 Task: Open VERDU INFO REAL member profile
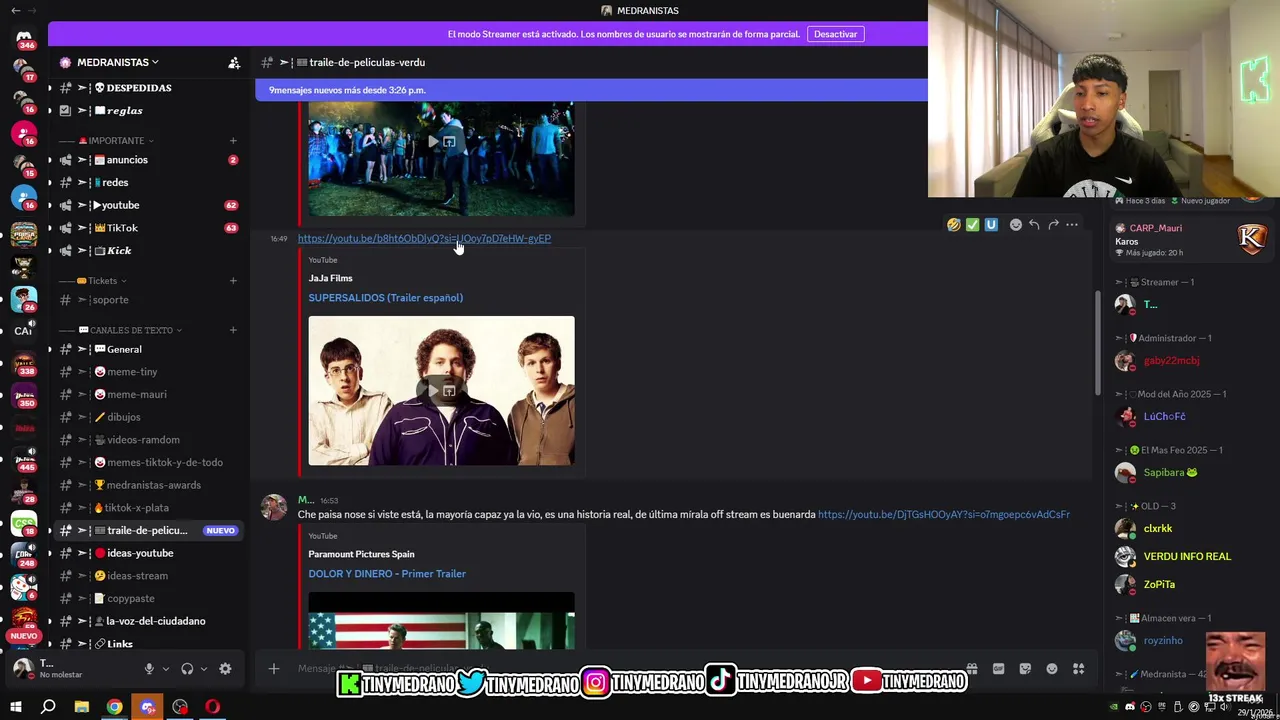tap(1187, 556)
